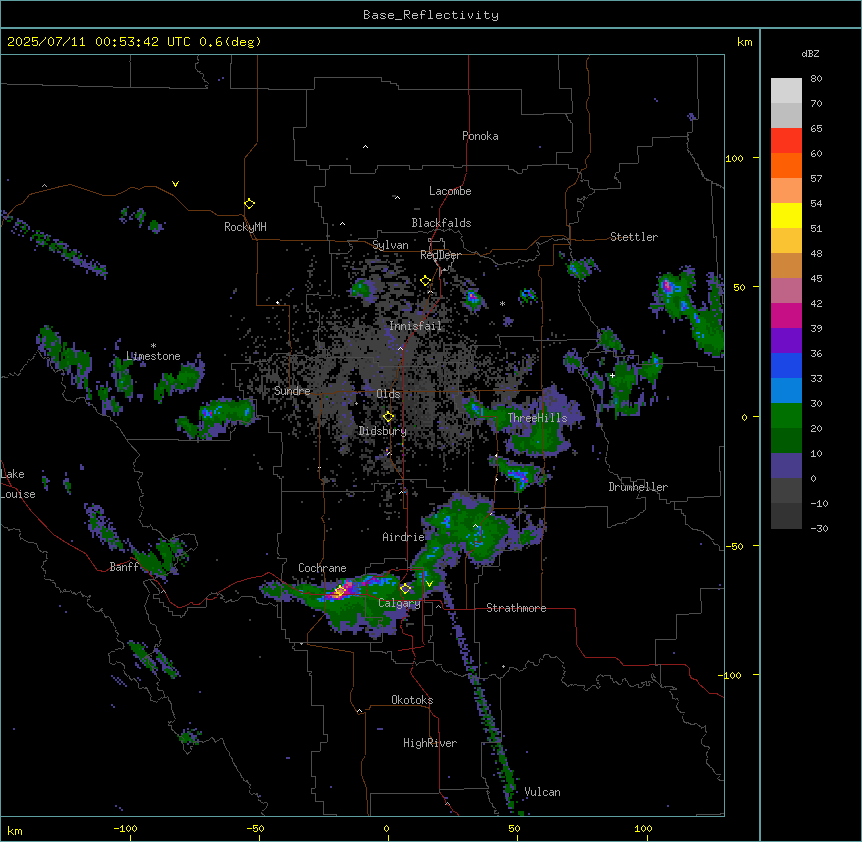
Task: Click the yellow diamond marker at Didsbury
Action: tap(388, 417)
